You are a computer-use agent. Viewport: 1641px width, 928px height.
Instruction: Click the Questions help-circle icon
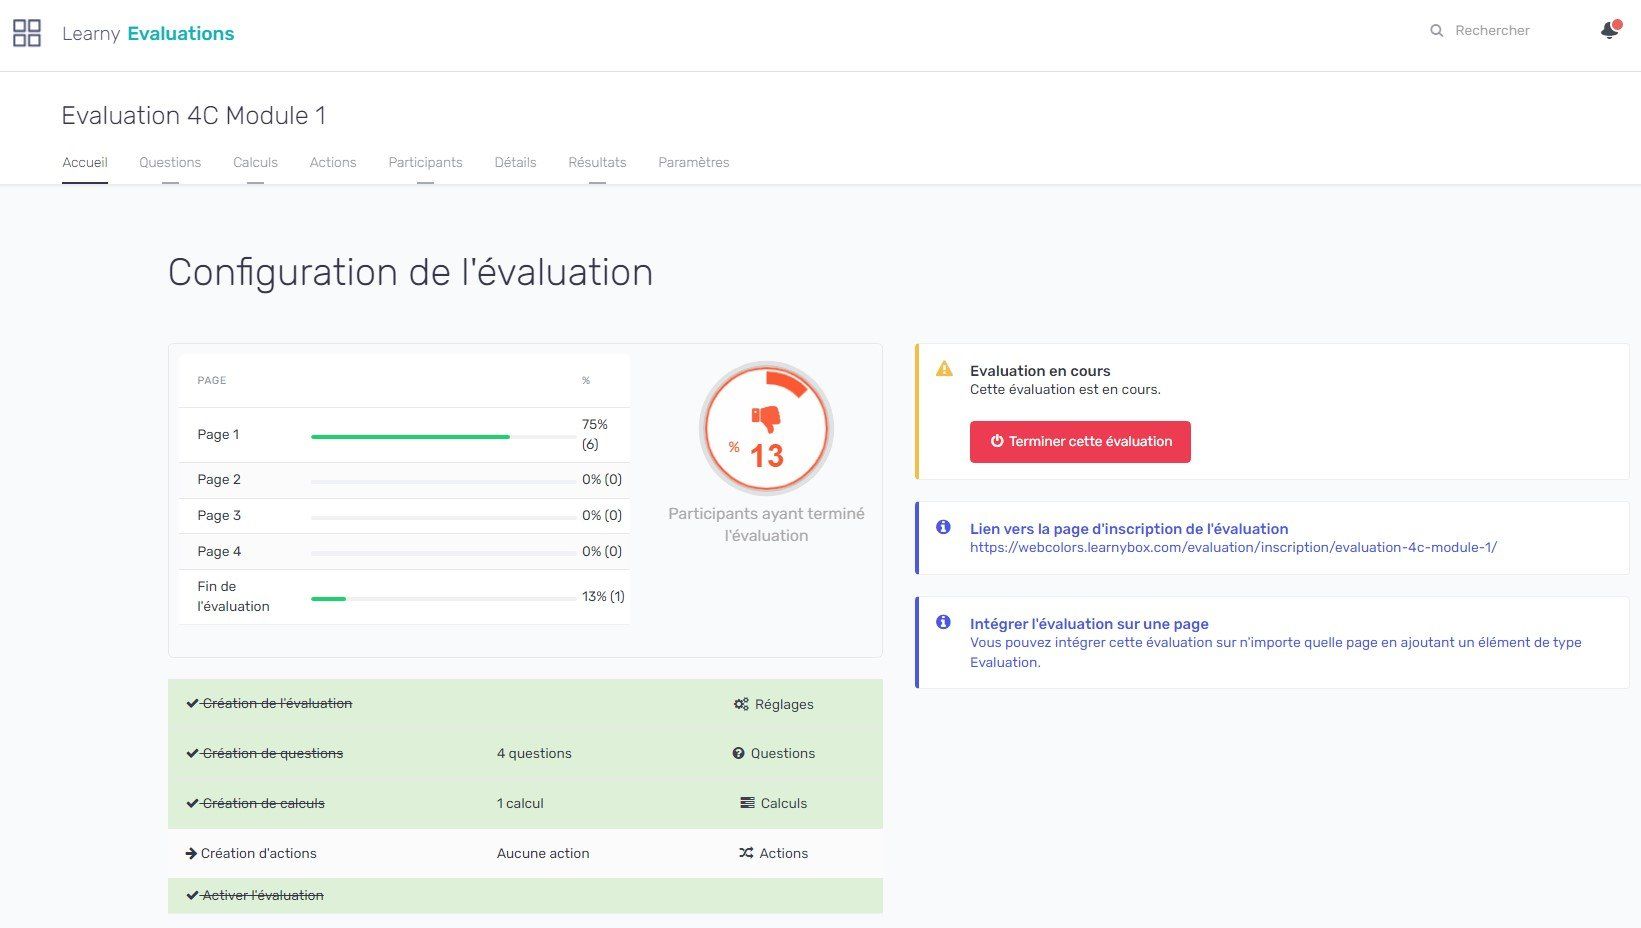pos(739,753)
